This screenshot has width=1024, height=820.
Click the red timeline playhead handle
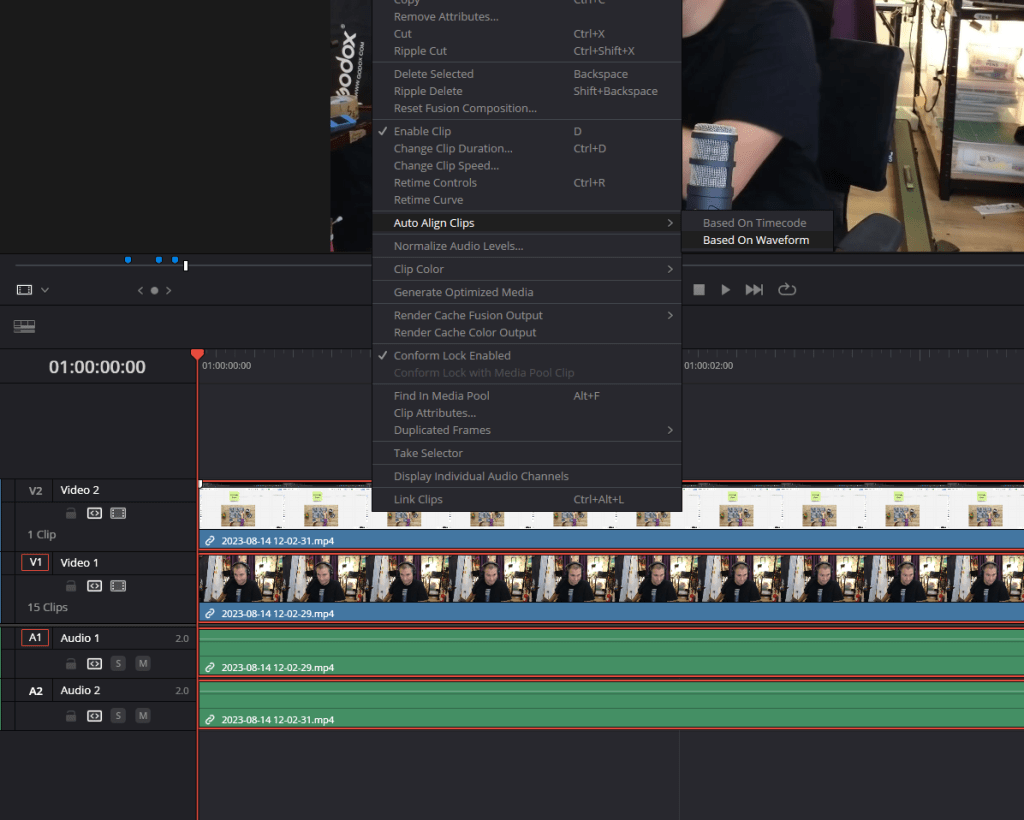197,354
